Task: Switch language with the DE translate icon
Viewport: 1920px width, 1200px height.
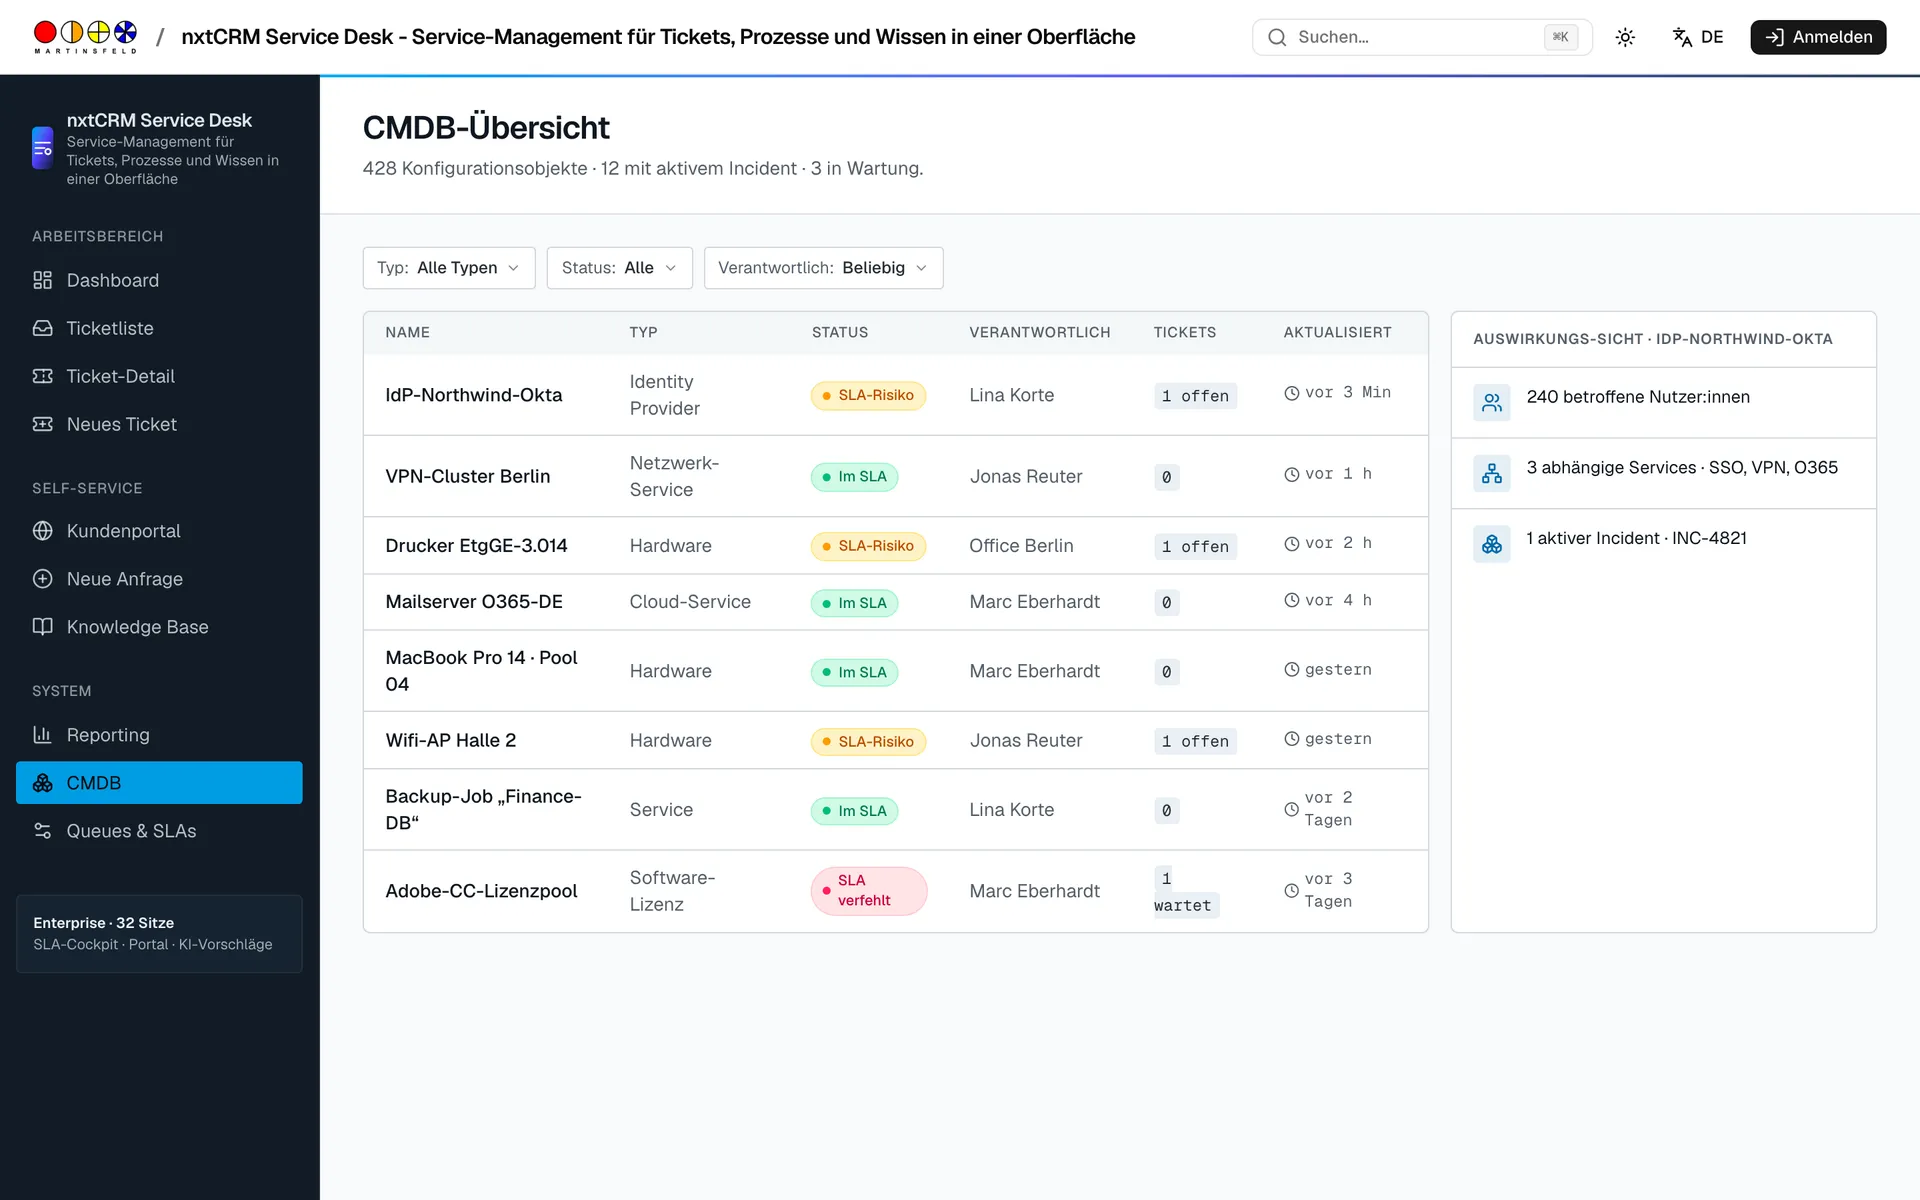Action: point(1698,37)
